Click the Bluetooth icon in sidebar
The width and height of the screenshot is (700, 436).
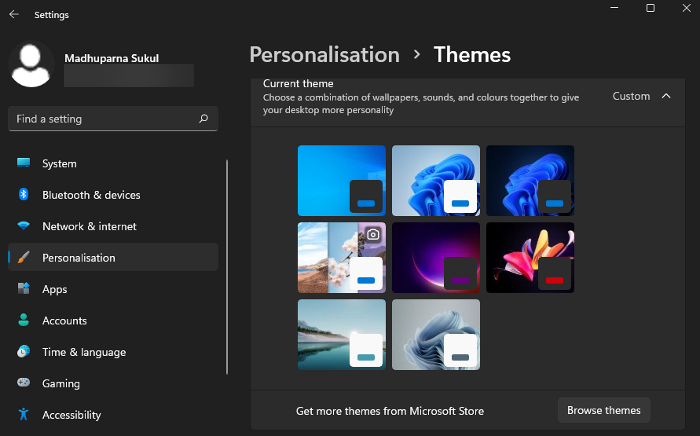tap(23, 194)
